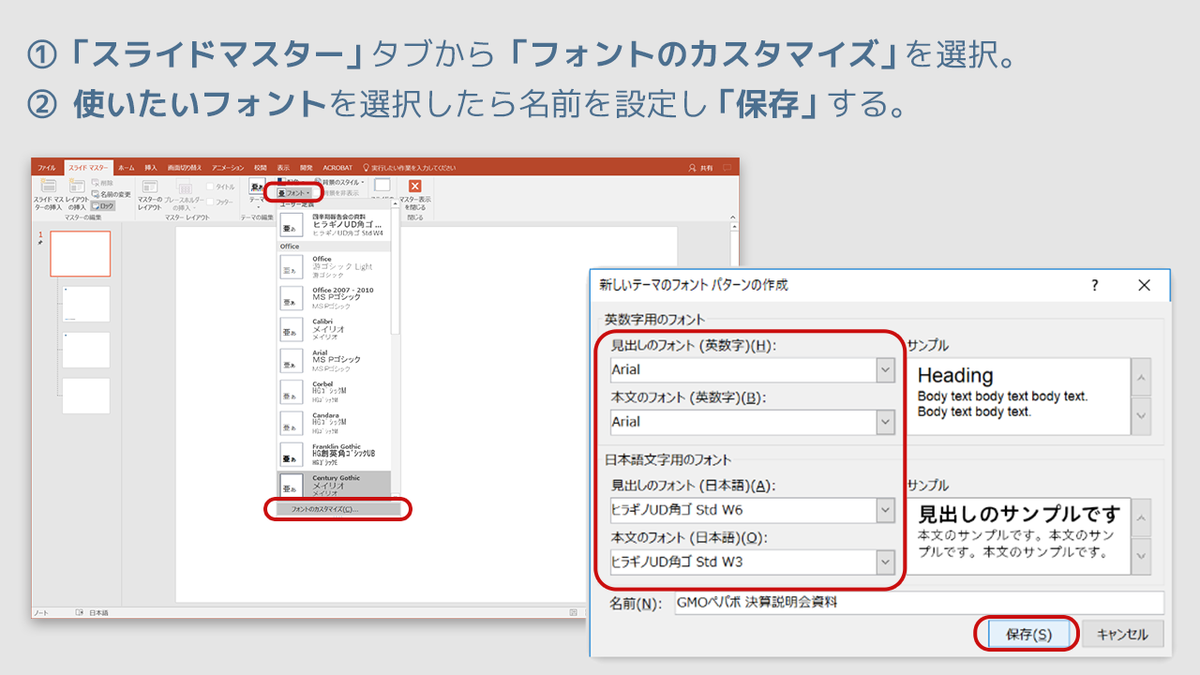Toggle the フッター checkbox in the ribbon
Viewport: 1200px width, 675px height.
click(210, 201)
